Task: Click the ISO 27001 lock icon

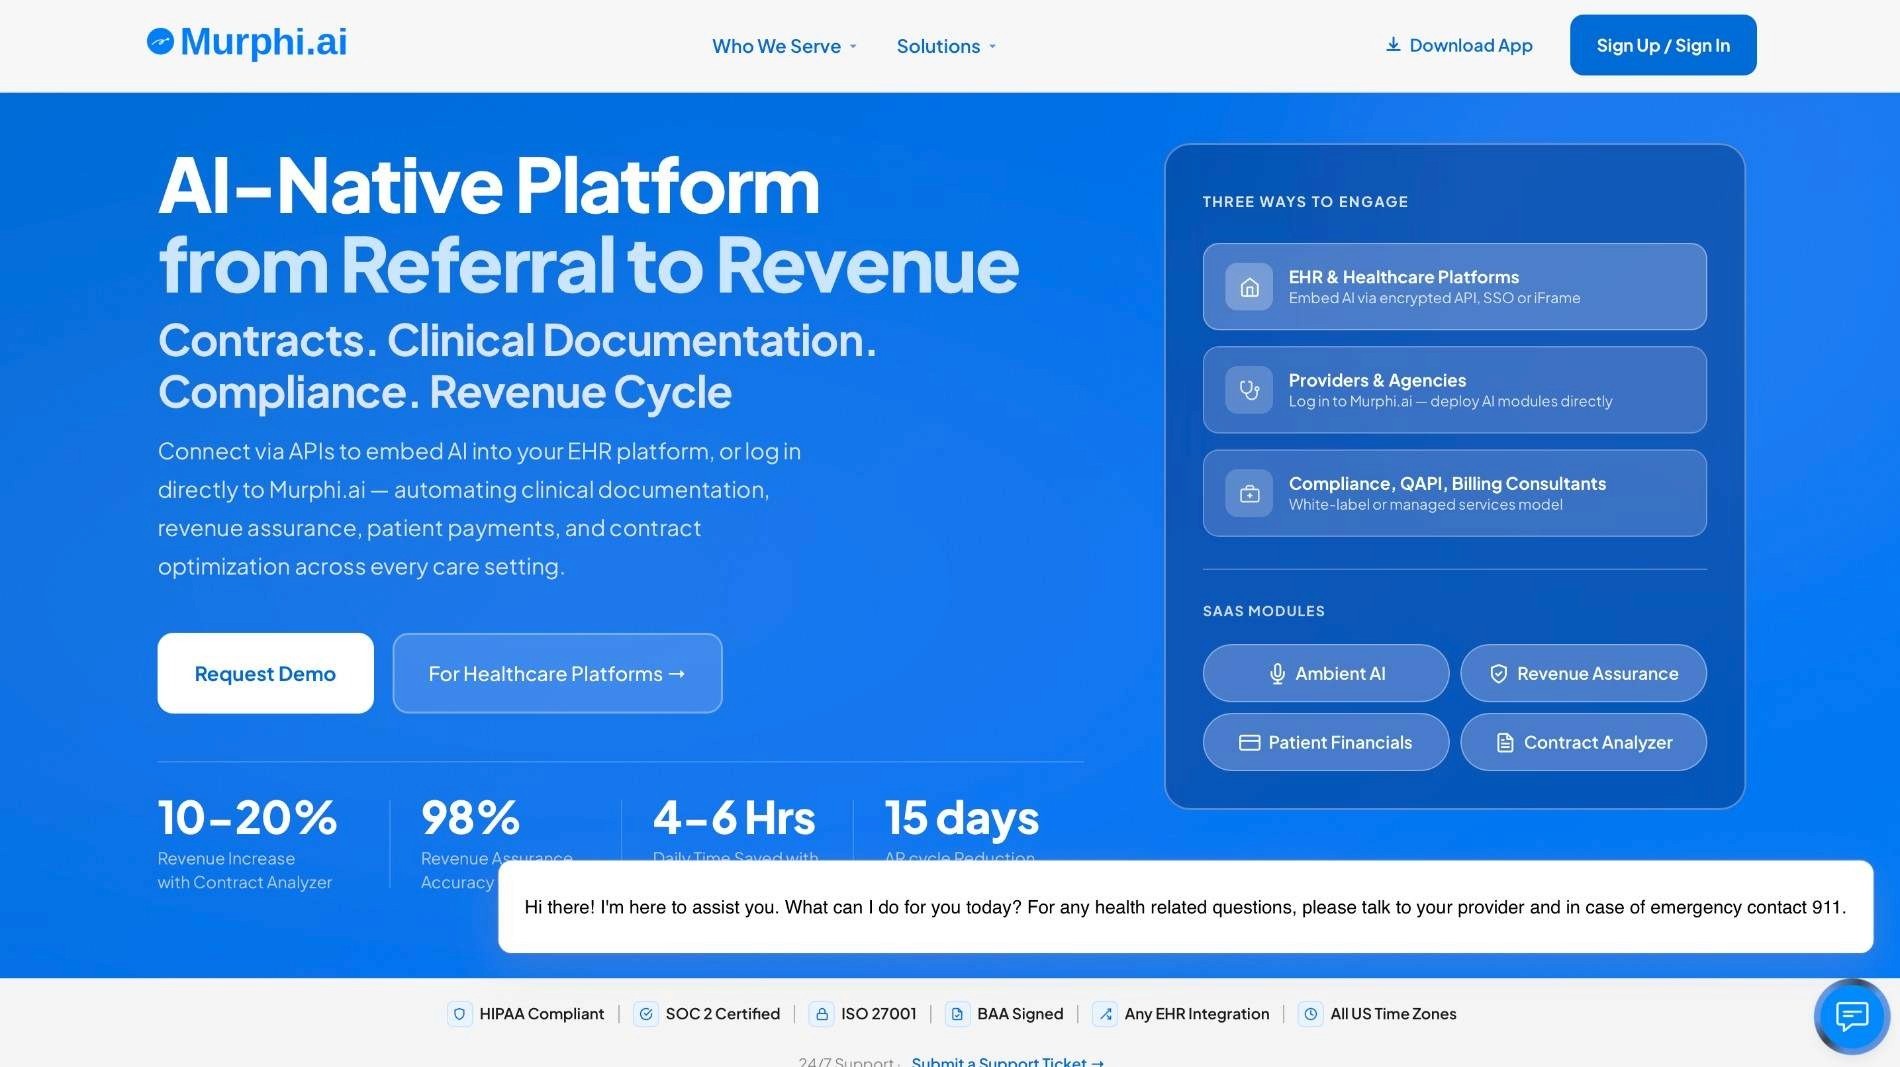Action: pos(821,1014)
